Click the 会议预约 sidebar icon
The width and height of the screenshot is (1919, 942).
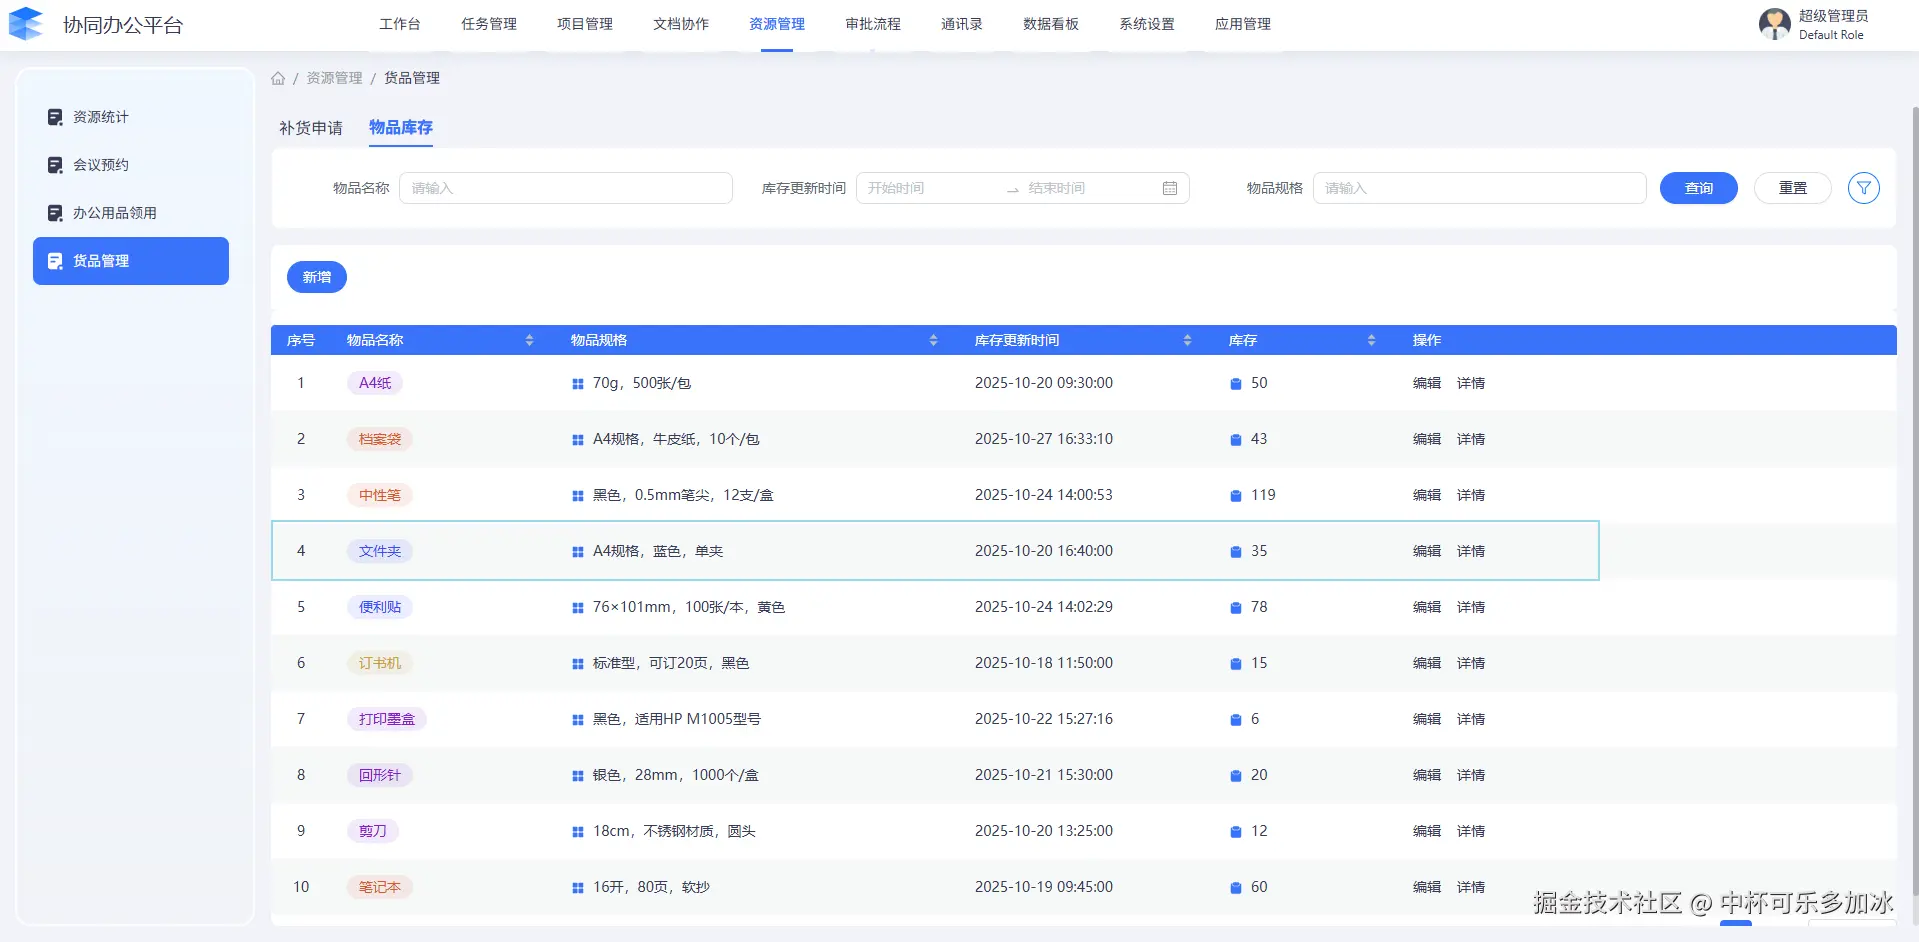55,165
